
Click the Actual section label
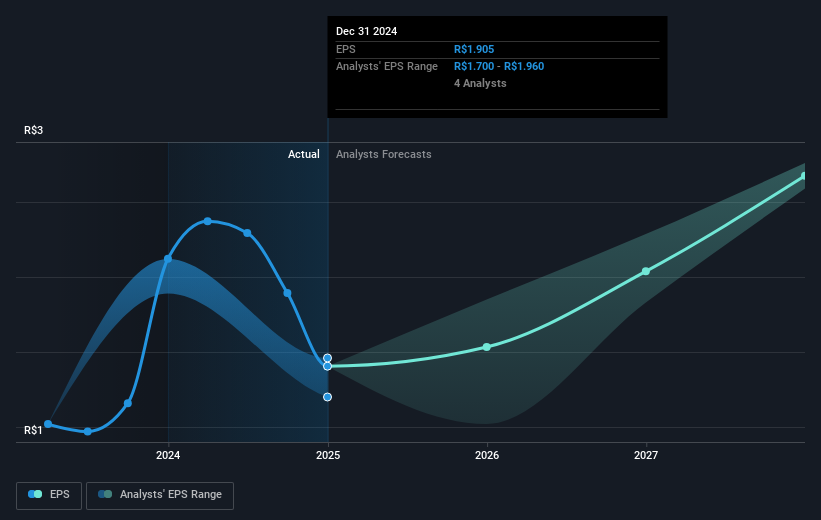[304, 154]
